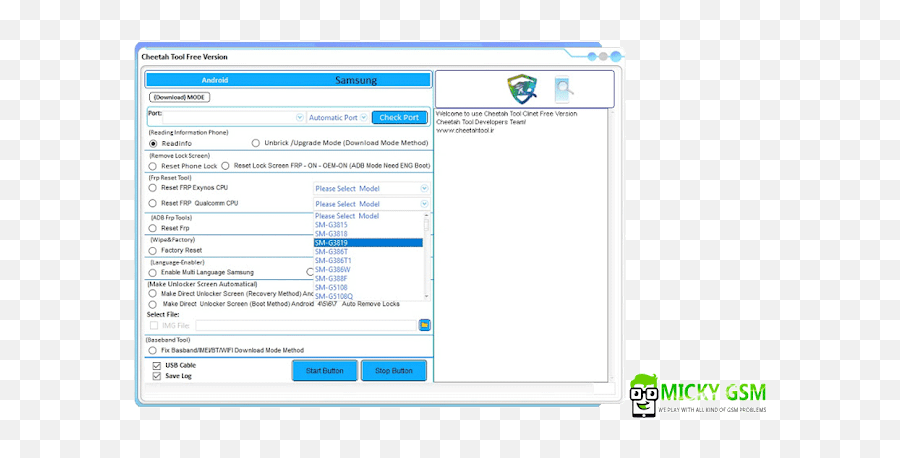Select the Reset Phone Lock option

click(153, 166)
